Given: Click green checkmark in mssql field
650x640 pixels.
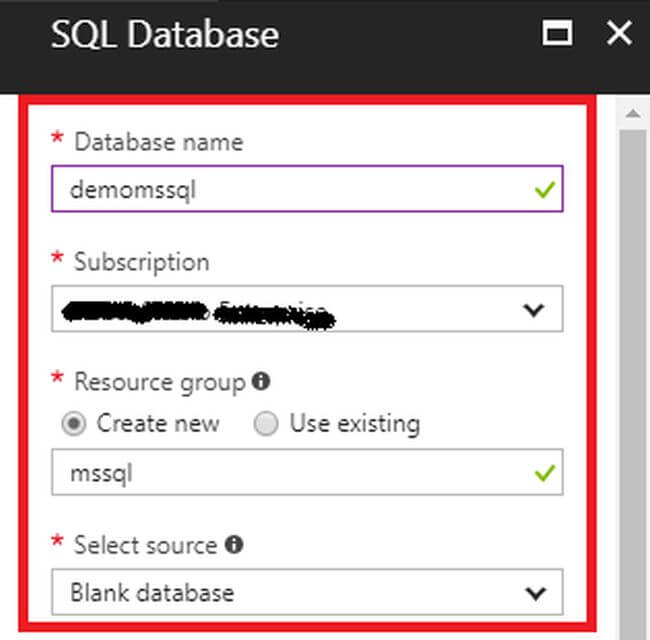Looking at the screenshot, I should click(544, 472).
